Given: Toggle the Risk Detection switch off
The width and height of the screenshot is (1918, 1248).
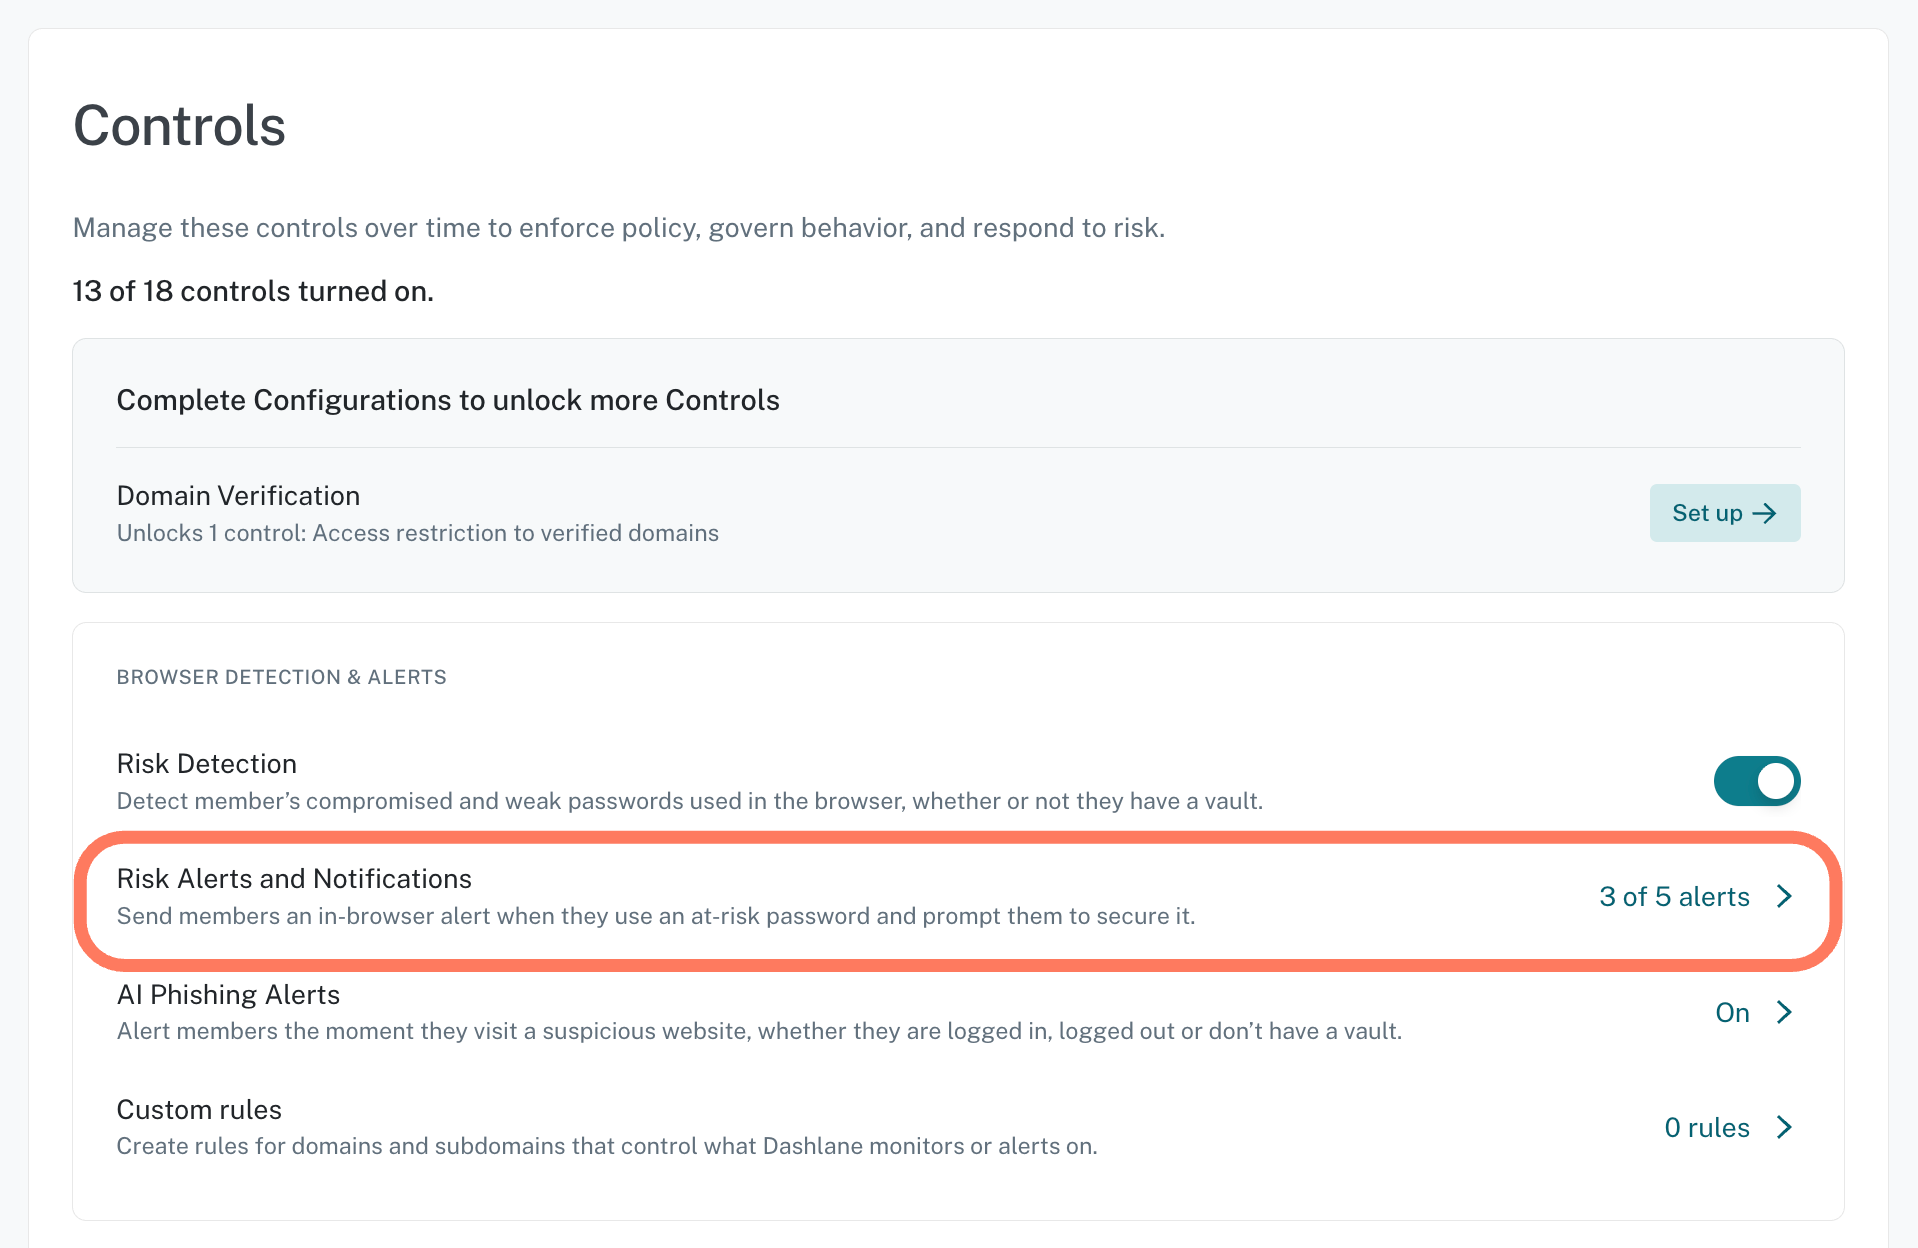Looking at the screenshot, I should pyautogui.click(x=1757, y=781).
